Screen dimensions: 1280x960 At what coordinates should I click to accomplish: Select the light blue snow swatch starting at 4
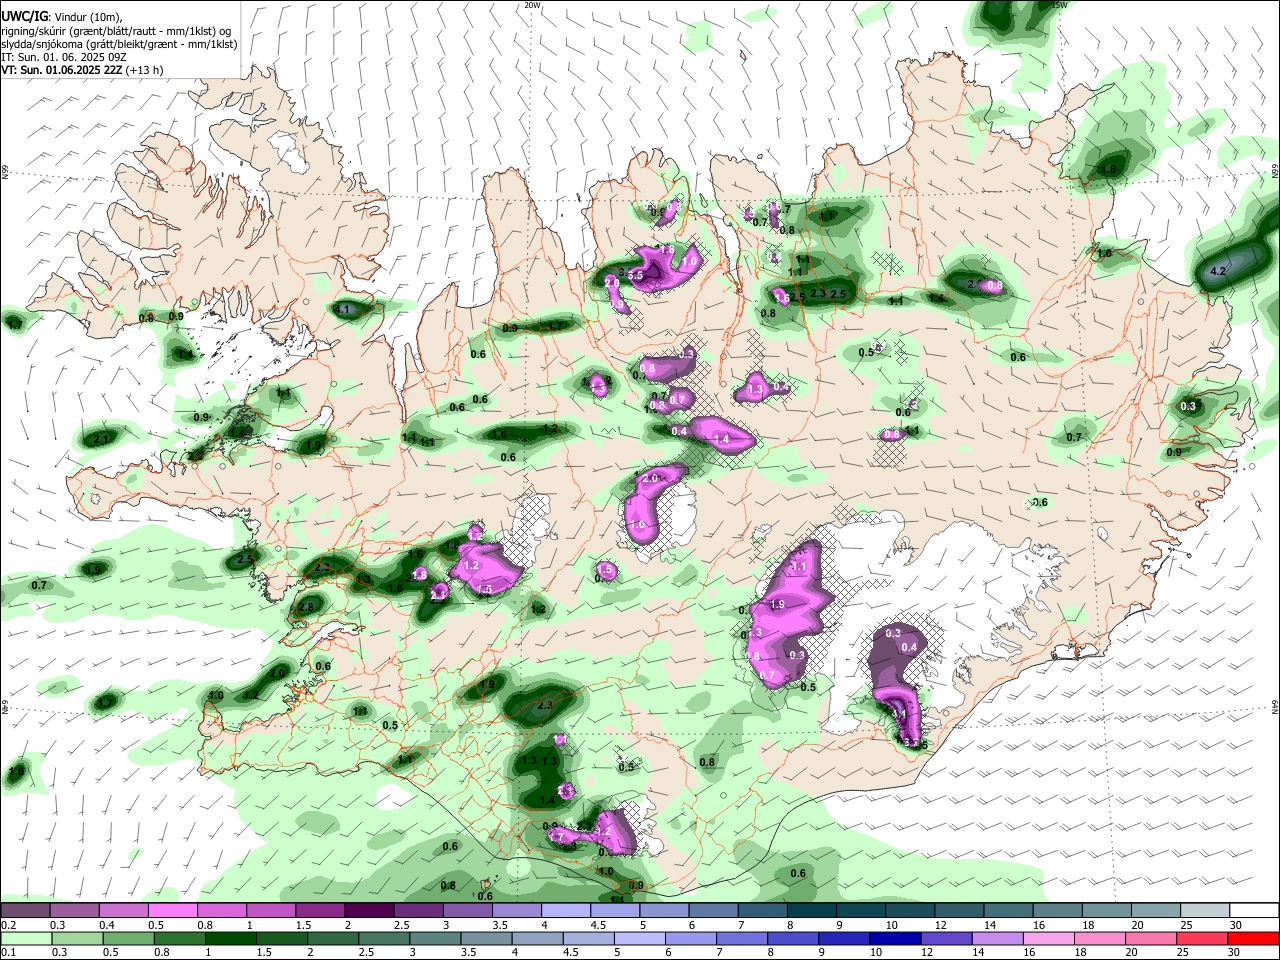[x=566, y=911]
